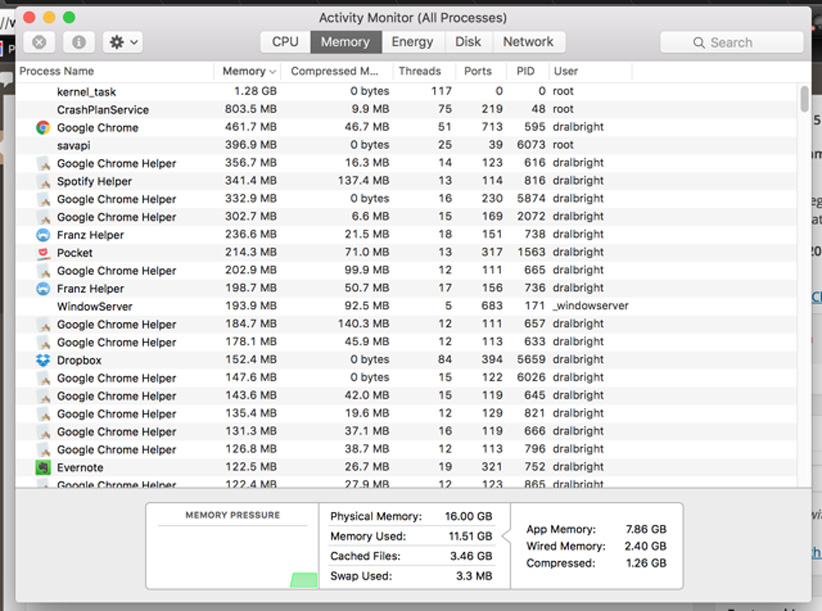Click the Pocket app icon
Viewport: 822px width, 611px height.
pyautogui.click(x=43, y=253)
